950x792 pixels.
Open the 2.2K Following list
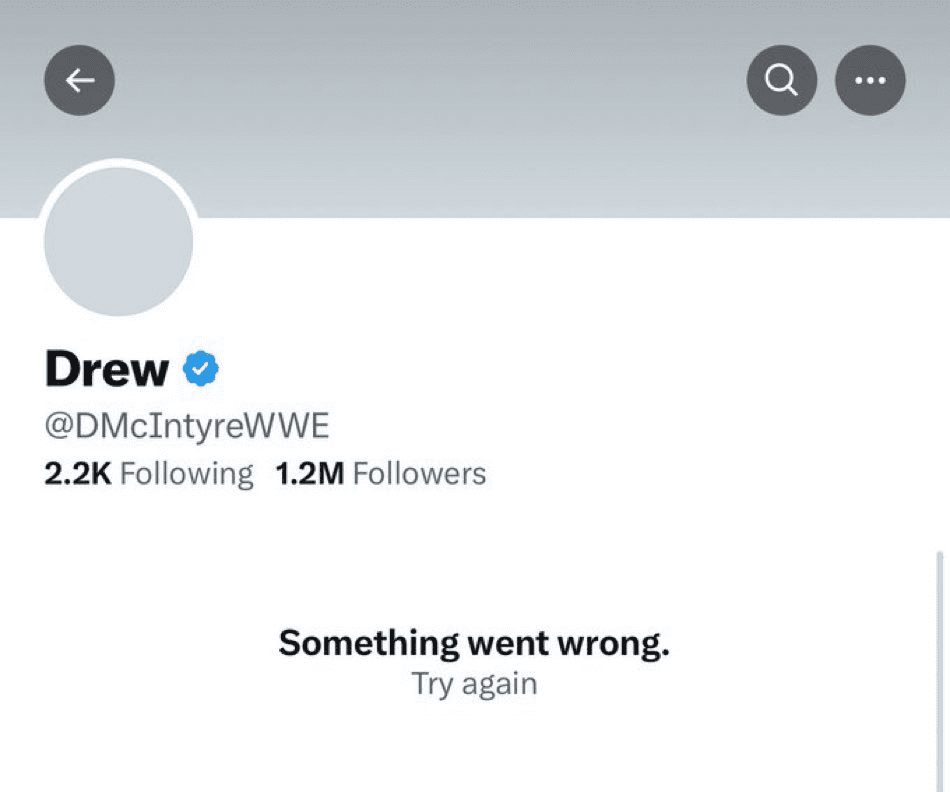[x=148, y=472]
